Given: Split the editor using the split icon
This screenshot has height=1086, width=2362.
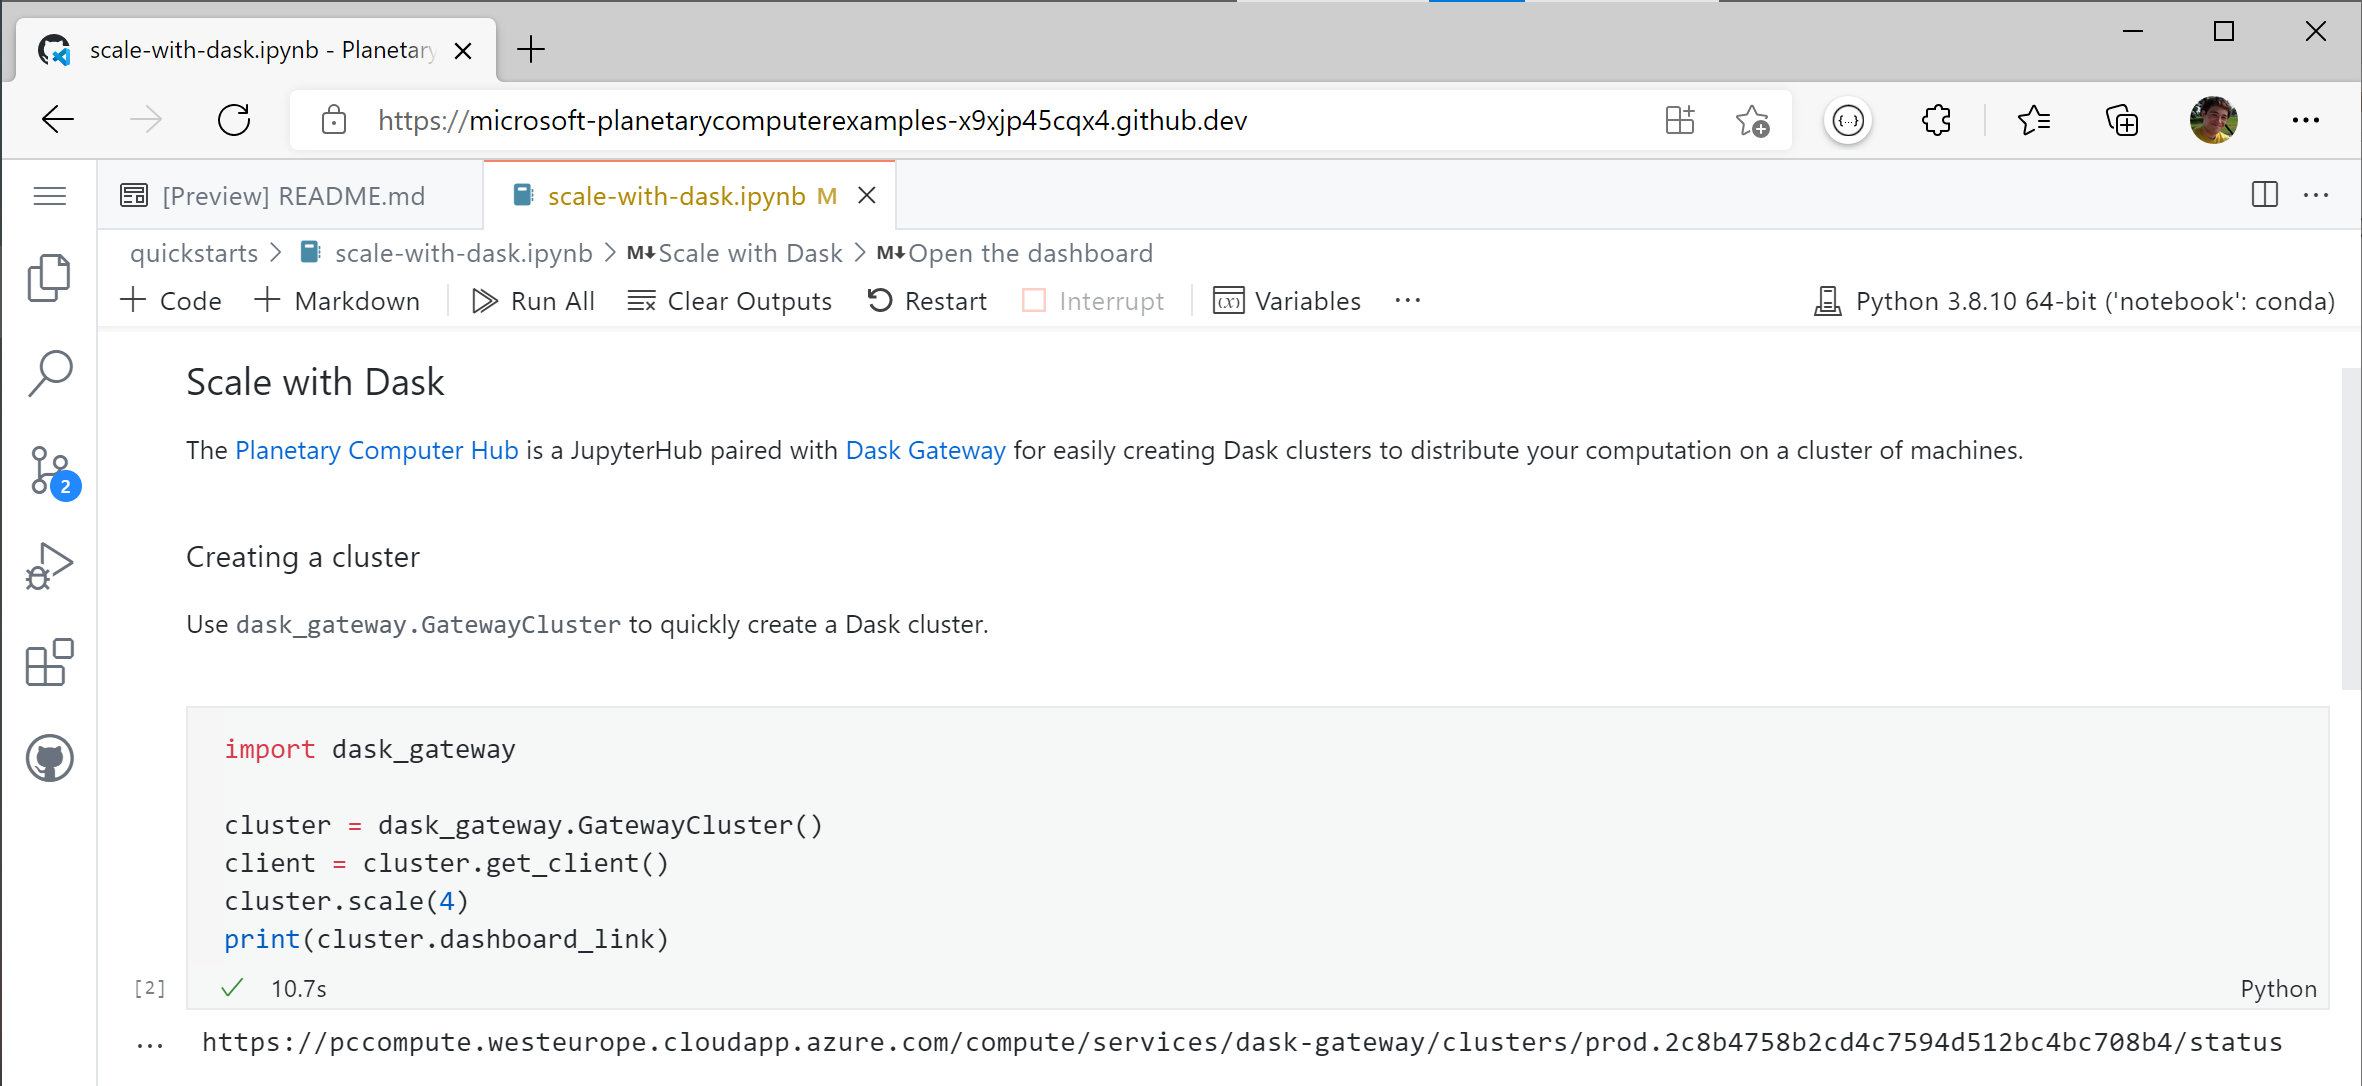Looking at the screenshot, I should click(x=2263, y=195).
